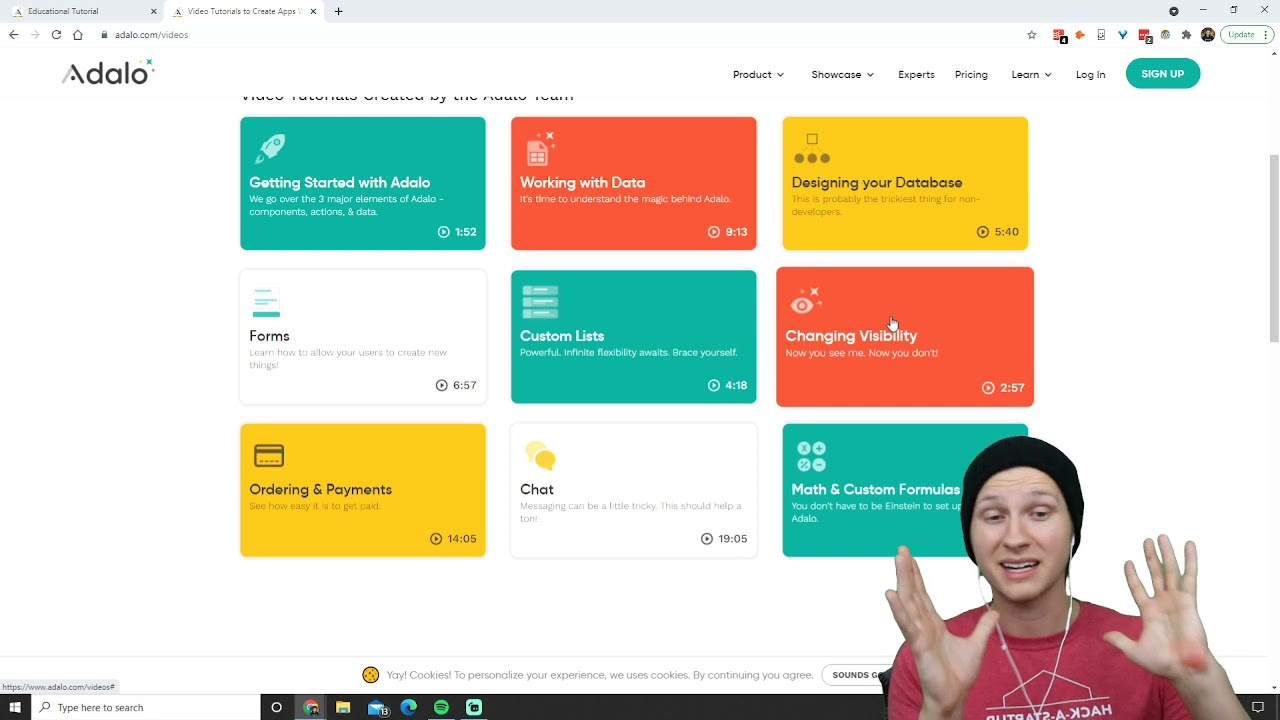Screen dimensions: 1280x720
Task: Open the Experts page from the navbar
Action: tap(916, 74)
